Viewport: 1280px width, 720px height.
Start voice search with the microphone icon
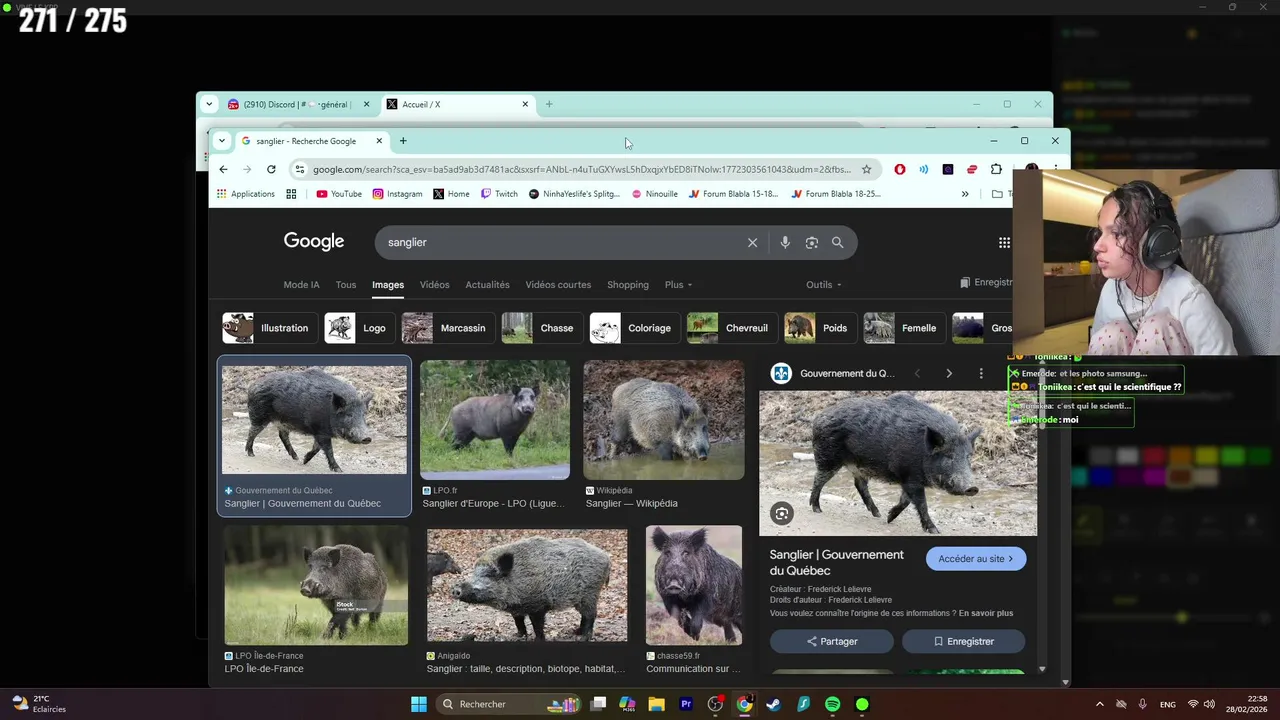point(785,242)
